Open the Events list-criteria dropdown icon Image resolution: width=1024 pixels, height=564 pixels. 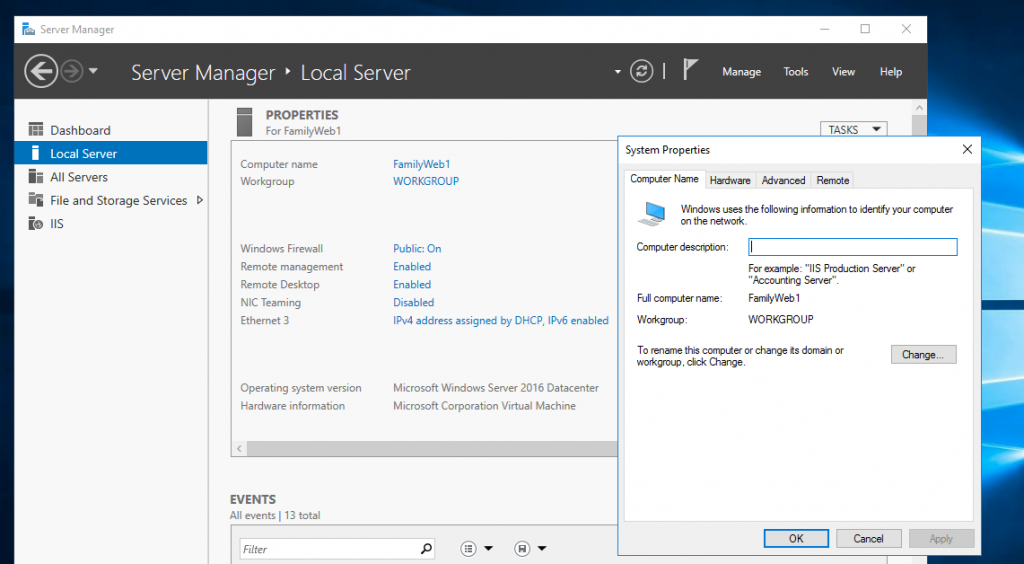tap(476, 549)
